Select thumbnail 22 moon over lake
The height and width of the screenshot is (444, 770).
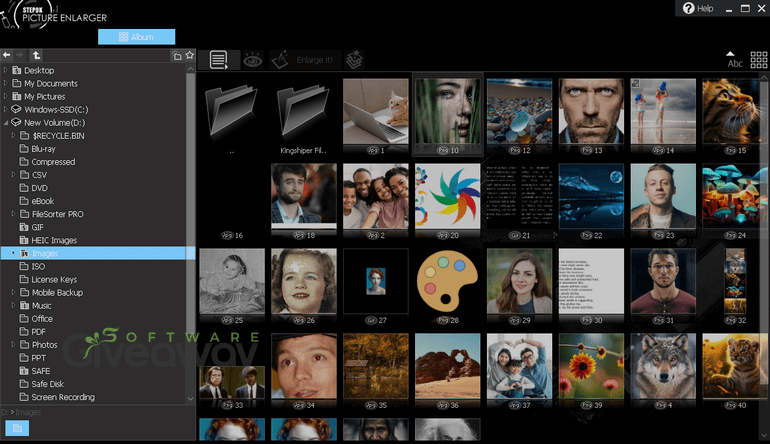(x=591, y=196)
